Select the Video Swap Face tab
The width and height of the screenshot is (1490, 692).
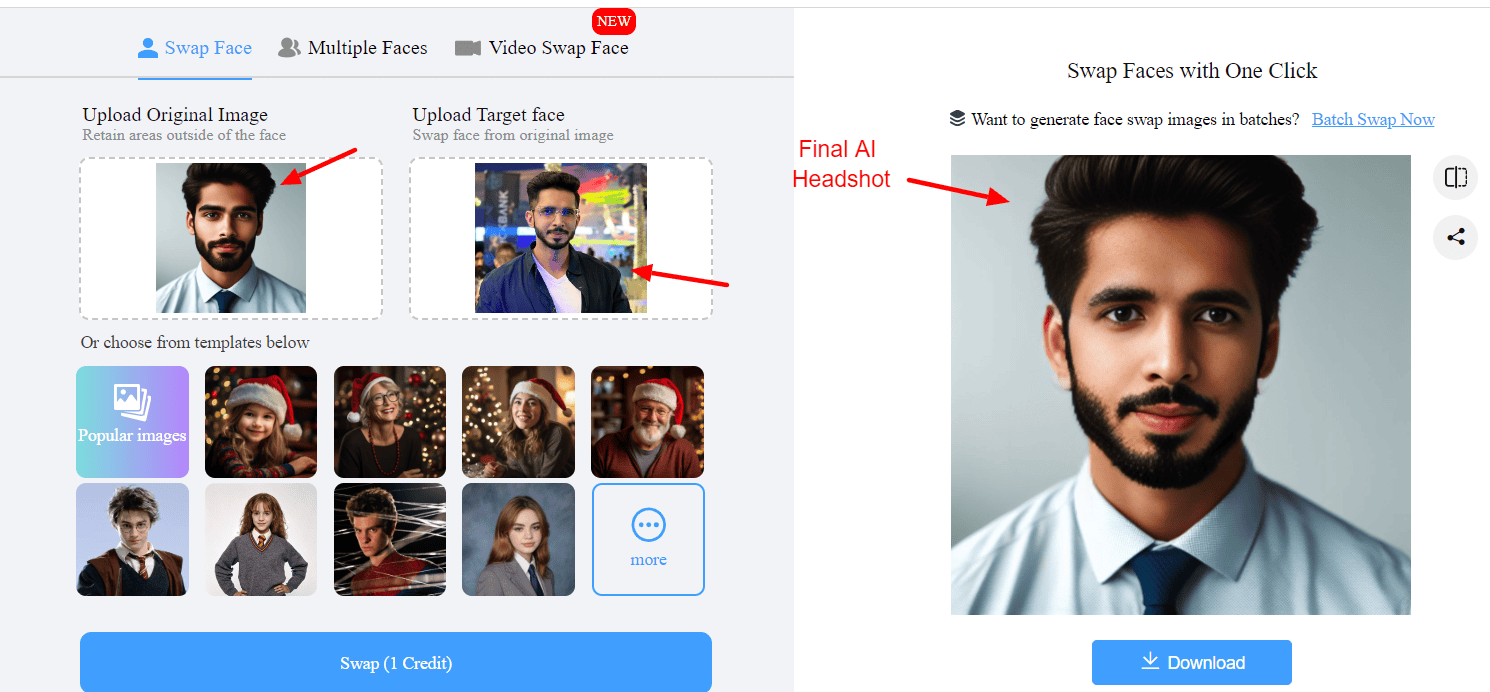click(542, 48)
